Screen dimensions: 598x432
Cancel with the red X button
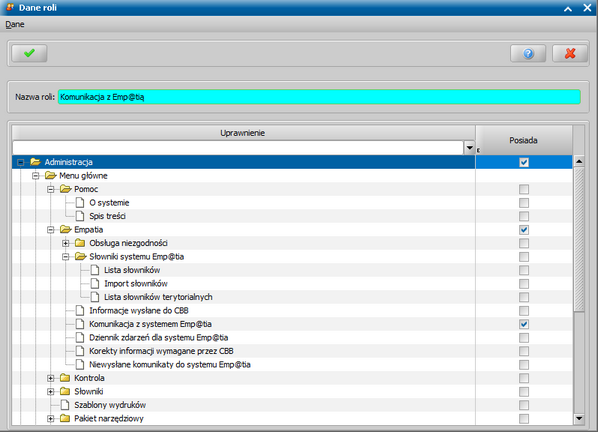click(x=570, y=53)
